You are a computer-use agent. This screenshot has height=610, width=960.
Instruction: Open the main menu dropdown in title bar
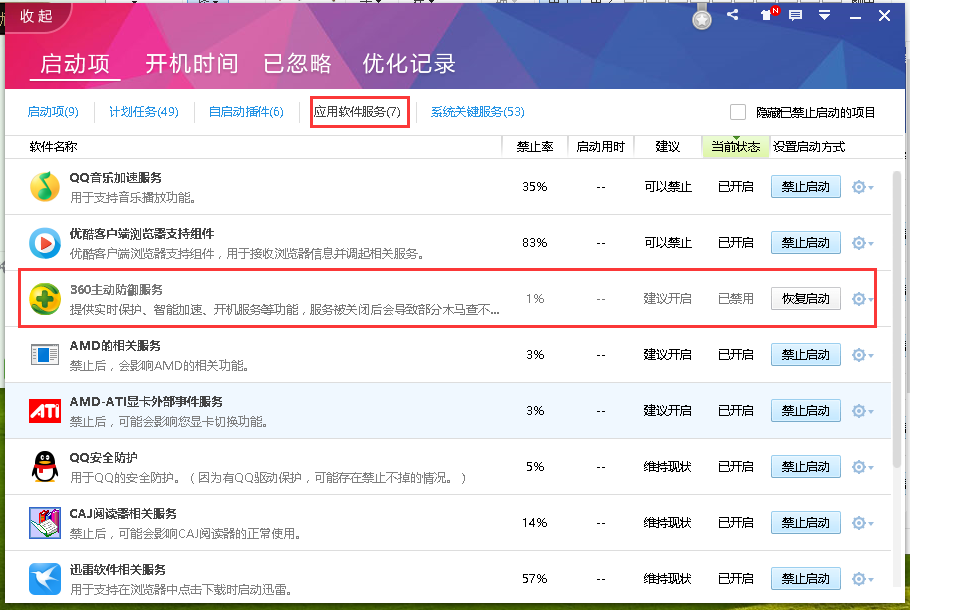[x=825, y=15]
